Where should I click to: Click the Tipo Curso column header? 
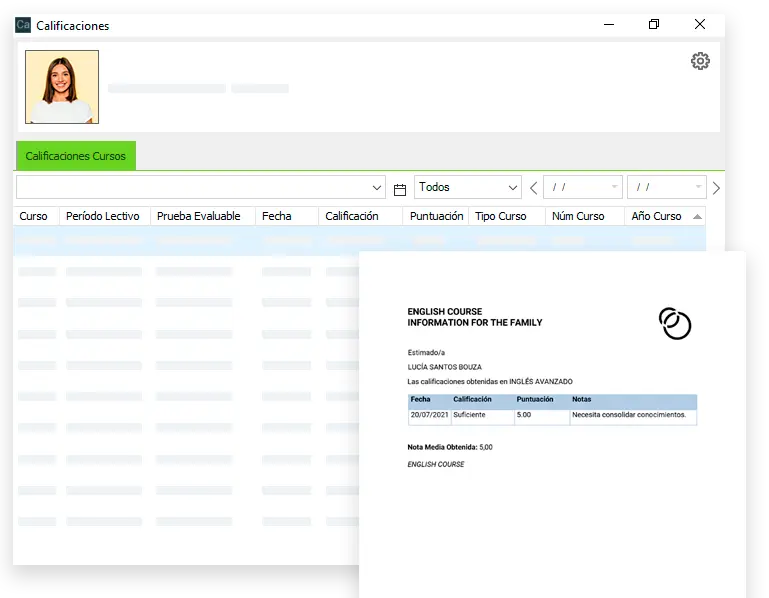pos(500,216)
